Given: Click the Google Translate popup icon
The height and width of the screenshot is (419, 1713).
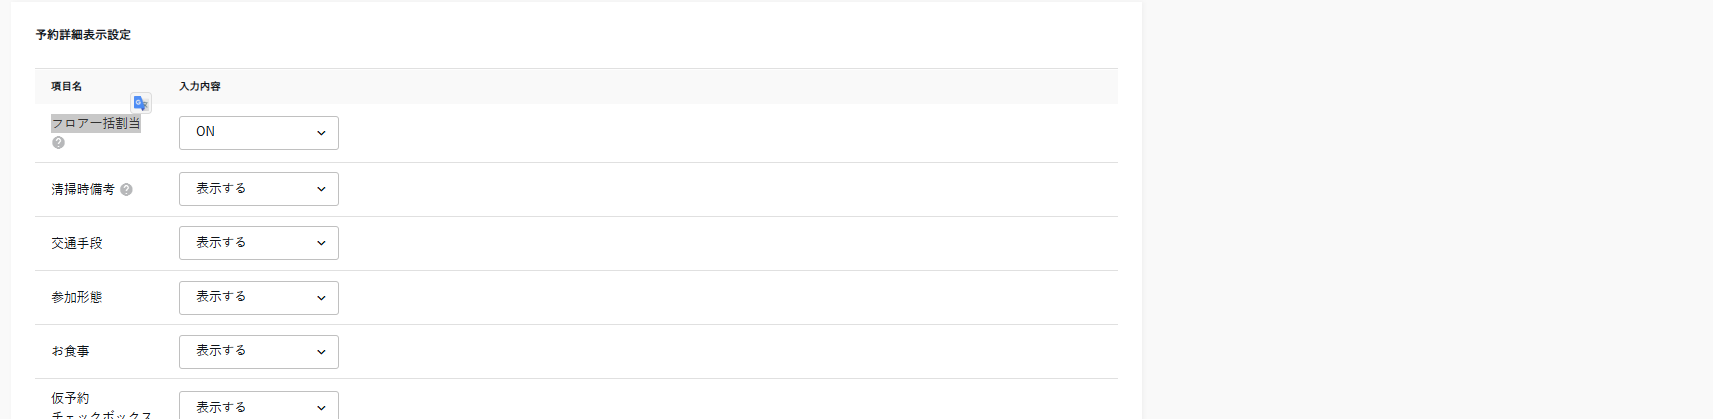Looking at the screenshot, I should coord(140,103).
